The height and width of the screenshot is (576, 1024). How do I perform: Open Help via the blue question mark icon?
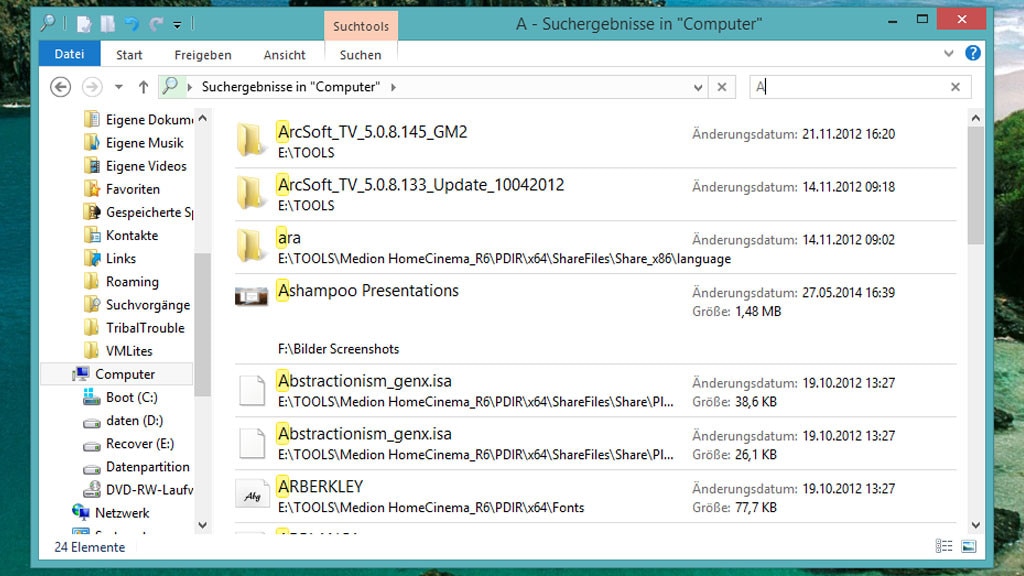click(973, 53)
